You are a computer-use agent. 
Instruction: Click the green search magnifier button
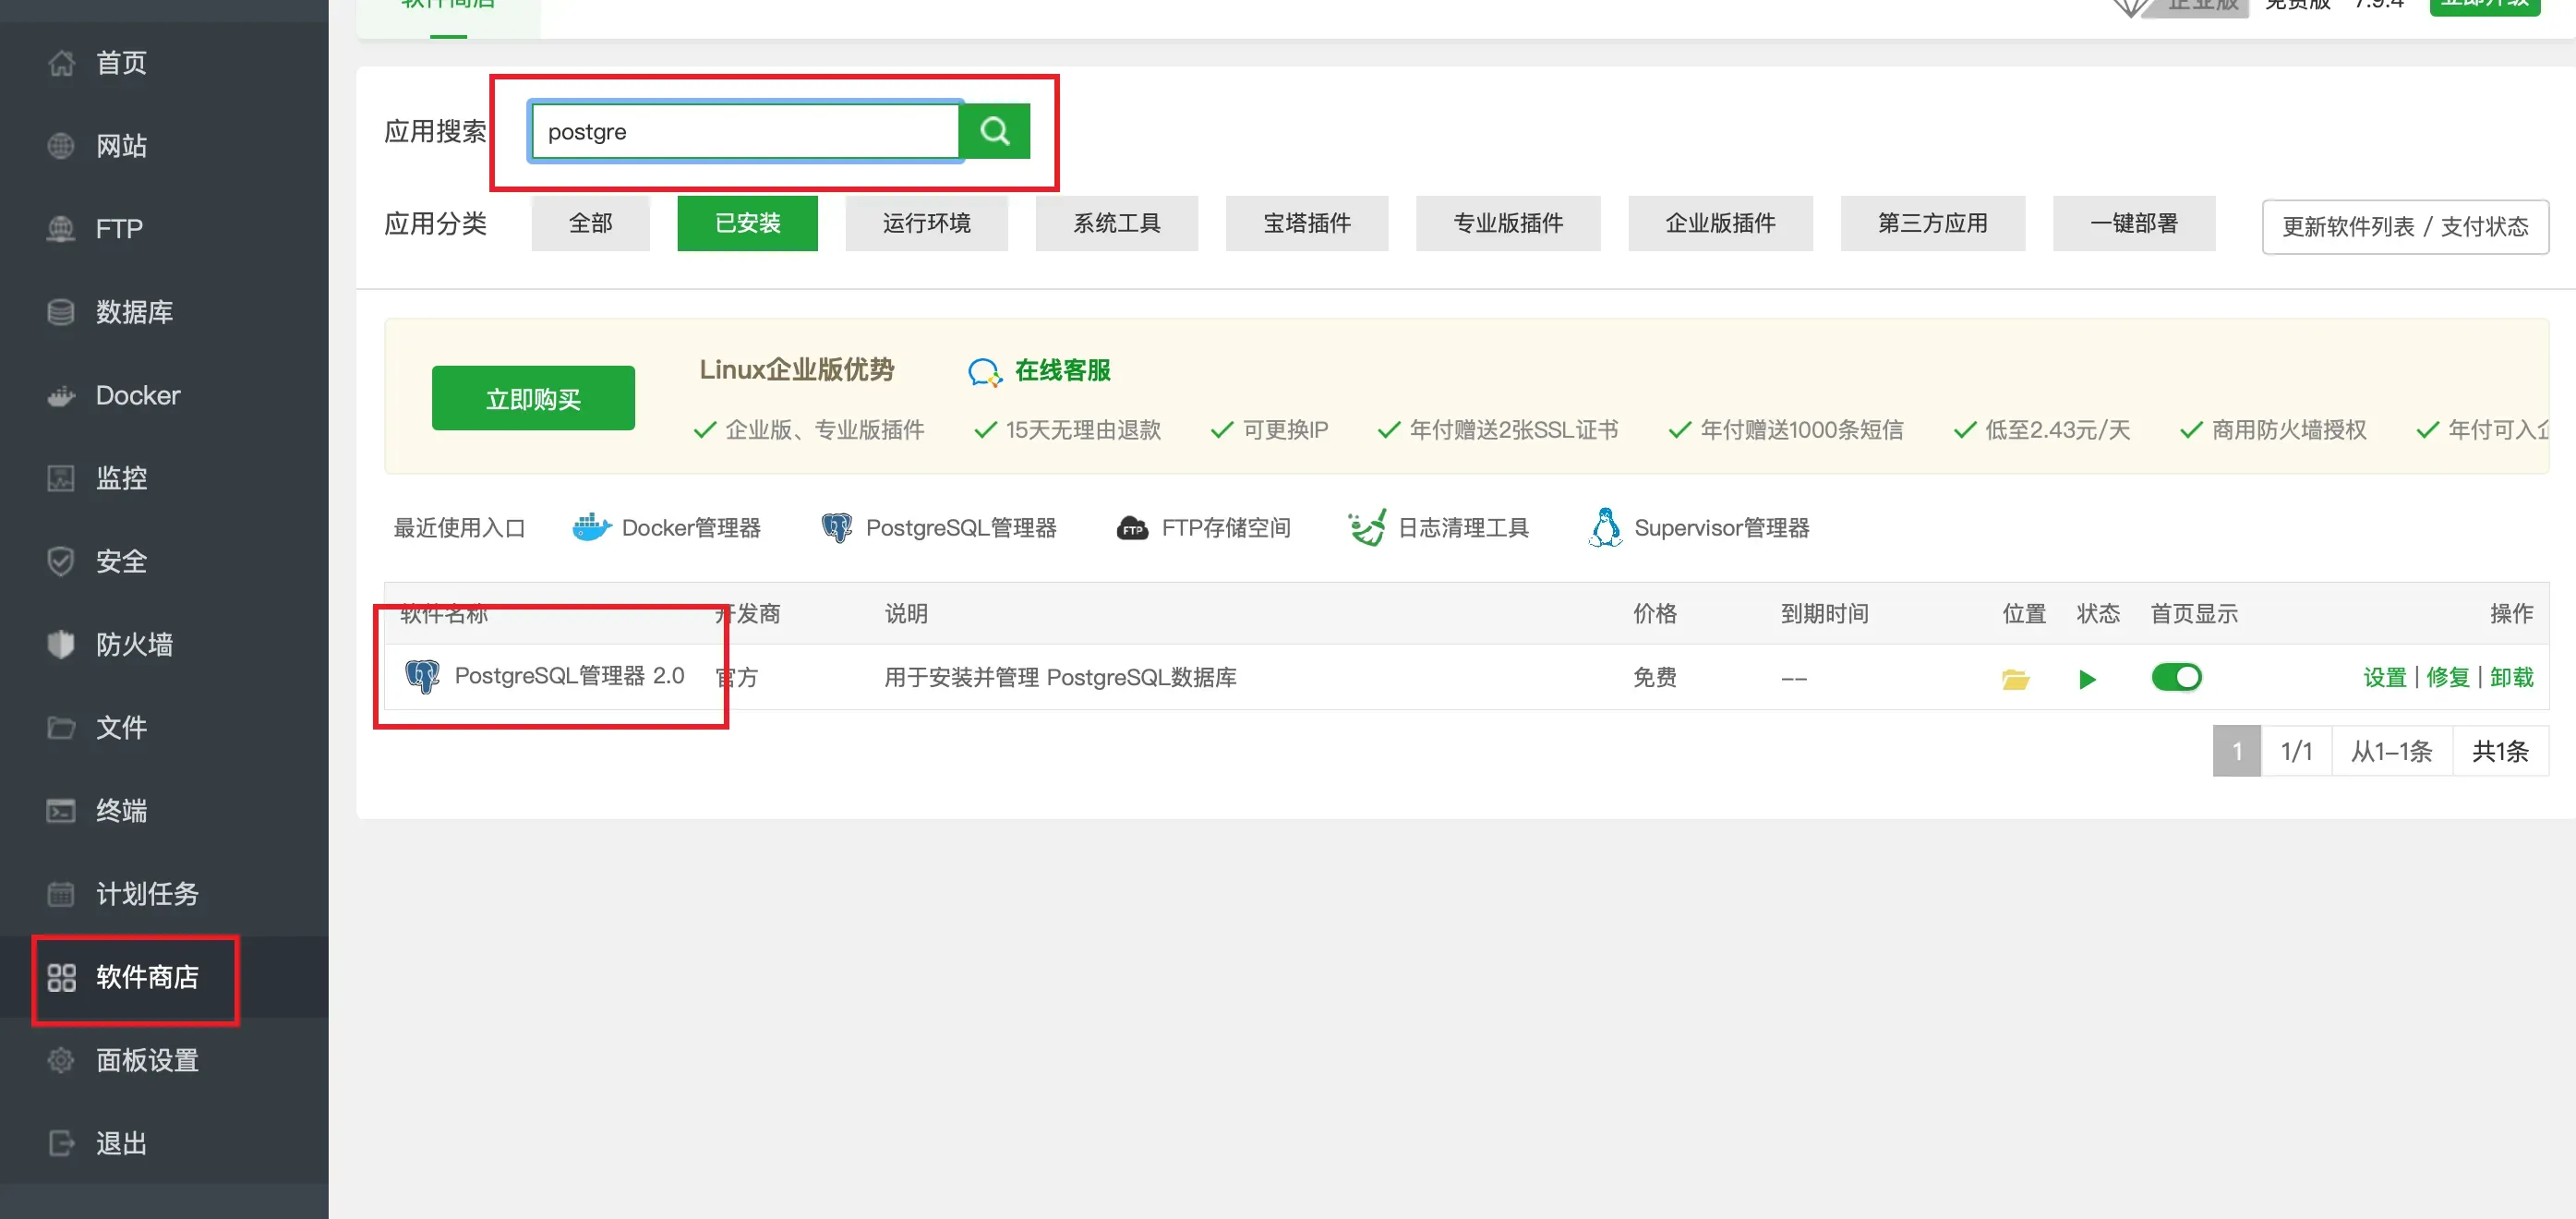point(994,131)
